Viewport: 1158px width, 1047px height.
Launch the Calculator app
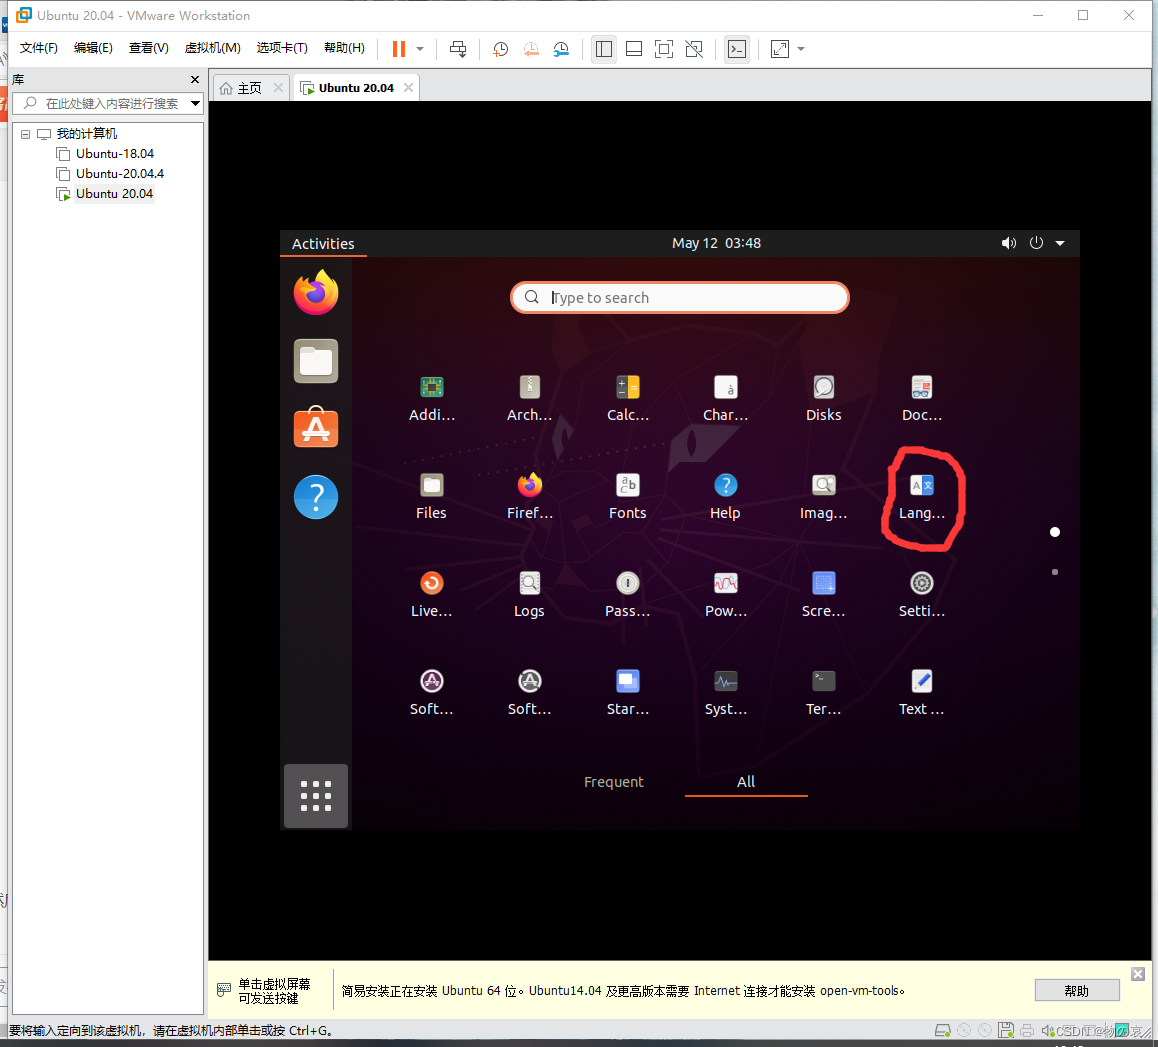628,388
